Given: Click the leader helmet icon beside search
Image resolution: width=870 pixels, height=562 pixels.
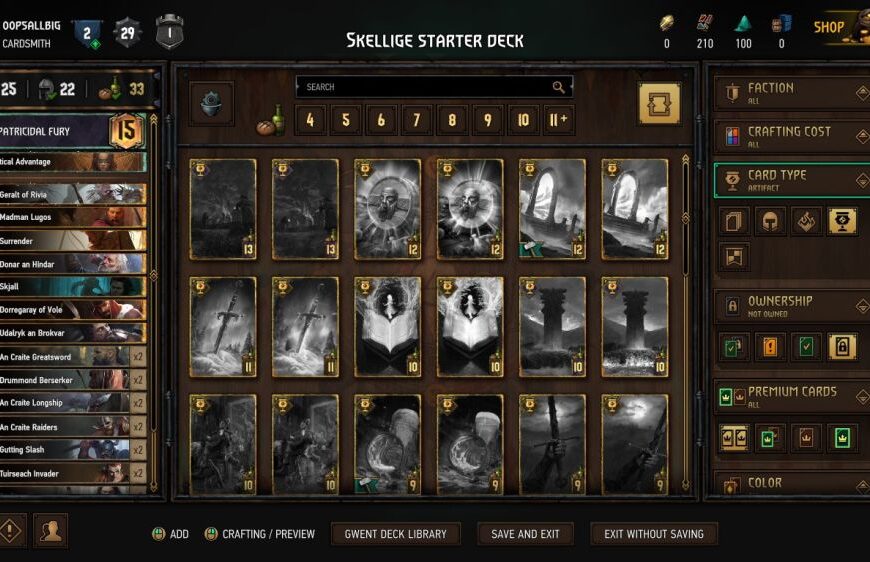Looking at the screenshot, I should [211, 104].
